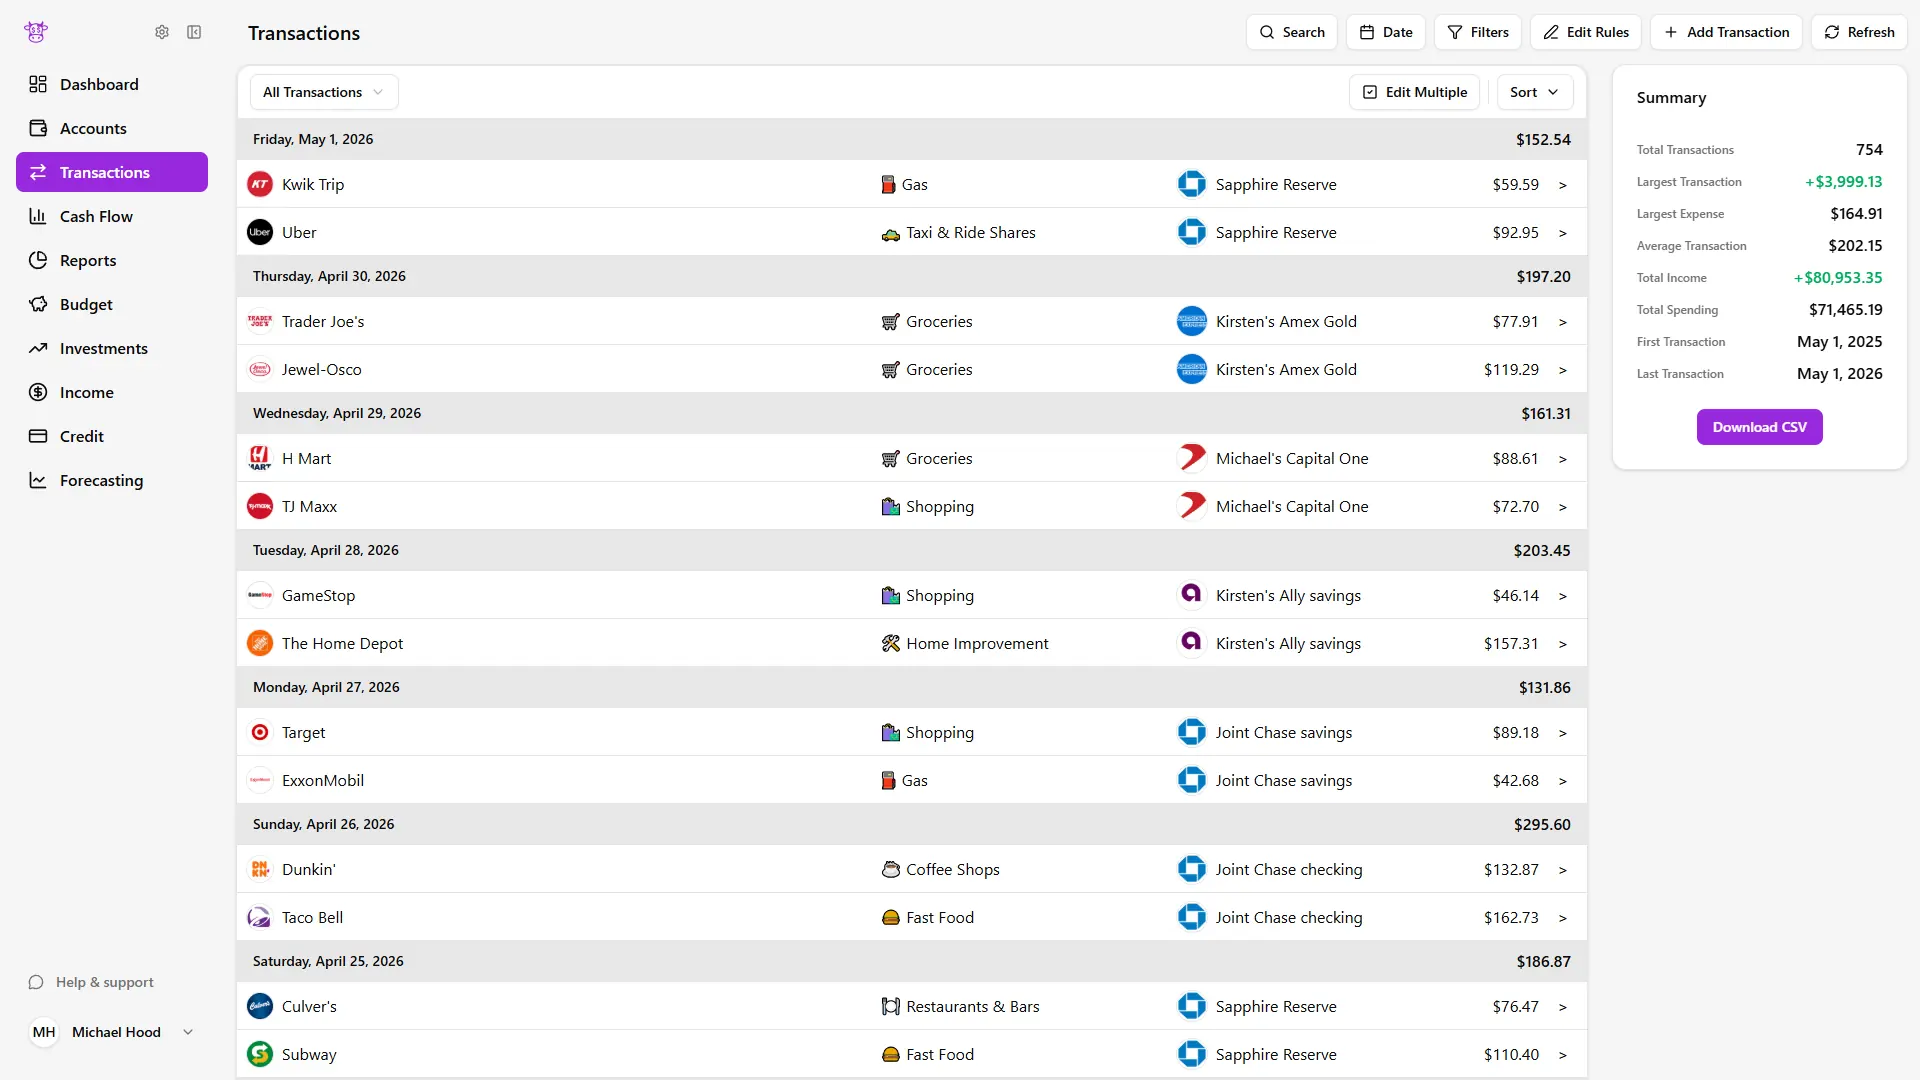The image size is (1920, 1080).
Task: Click the Dunkin' $132.87 amount
Action: 1511,869
